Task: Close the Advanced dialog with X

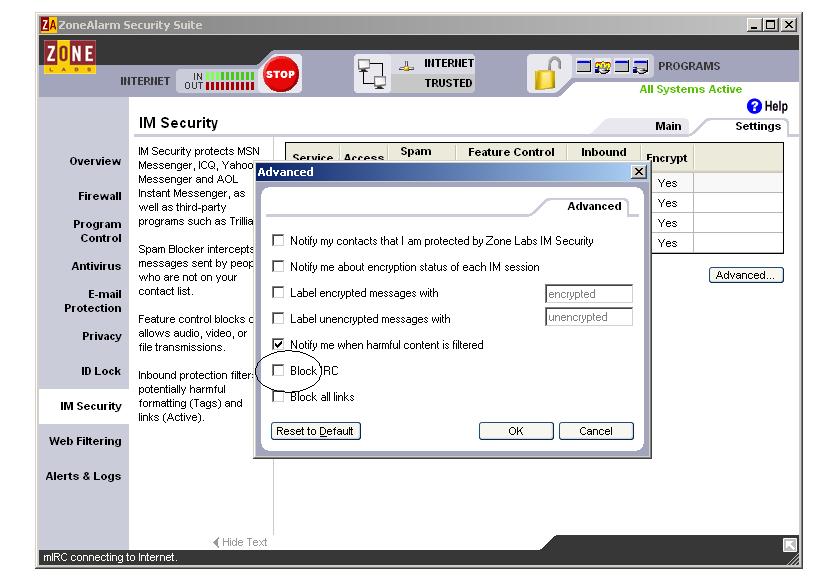Action: coord(638,171)
